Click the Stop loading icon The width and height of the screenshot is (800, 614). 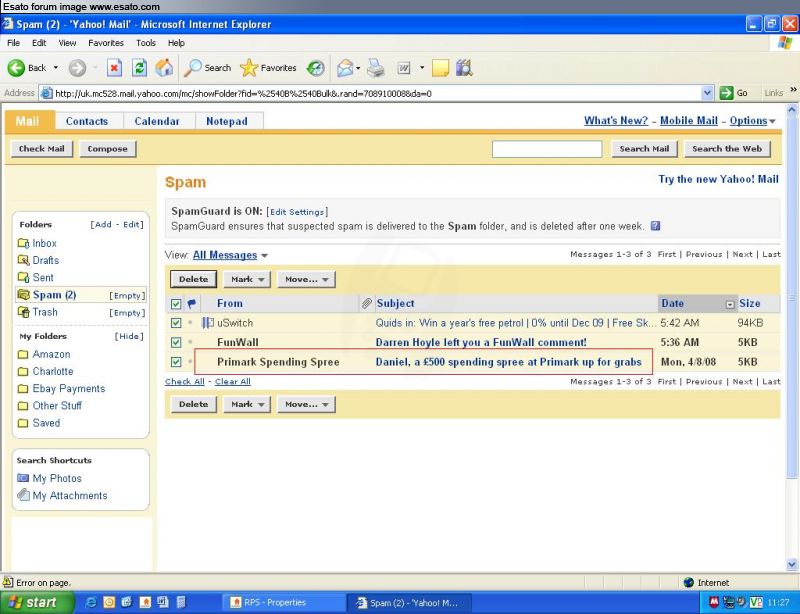(x=115, y=68)
